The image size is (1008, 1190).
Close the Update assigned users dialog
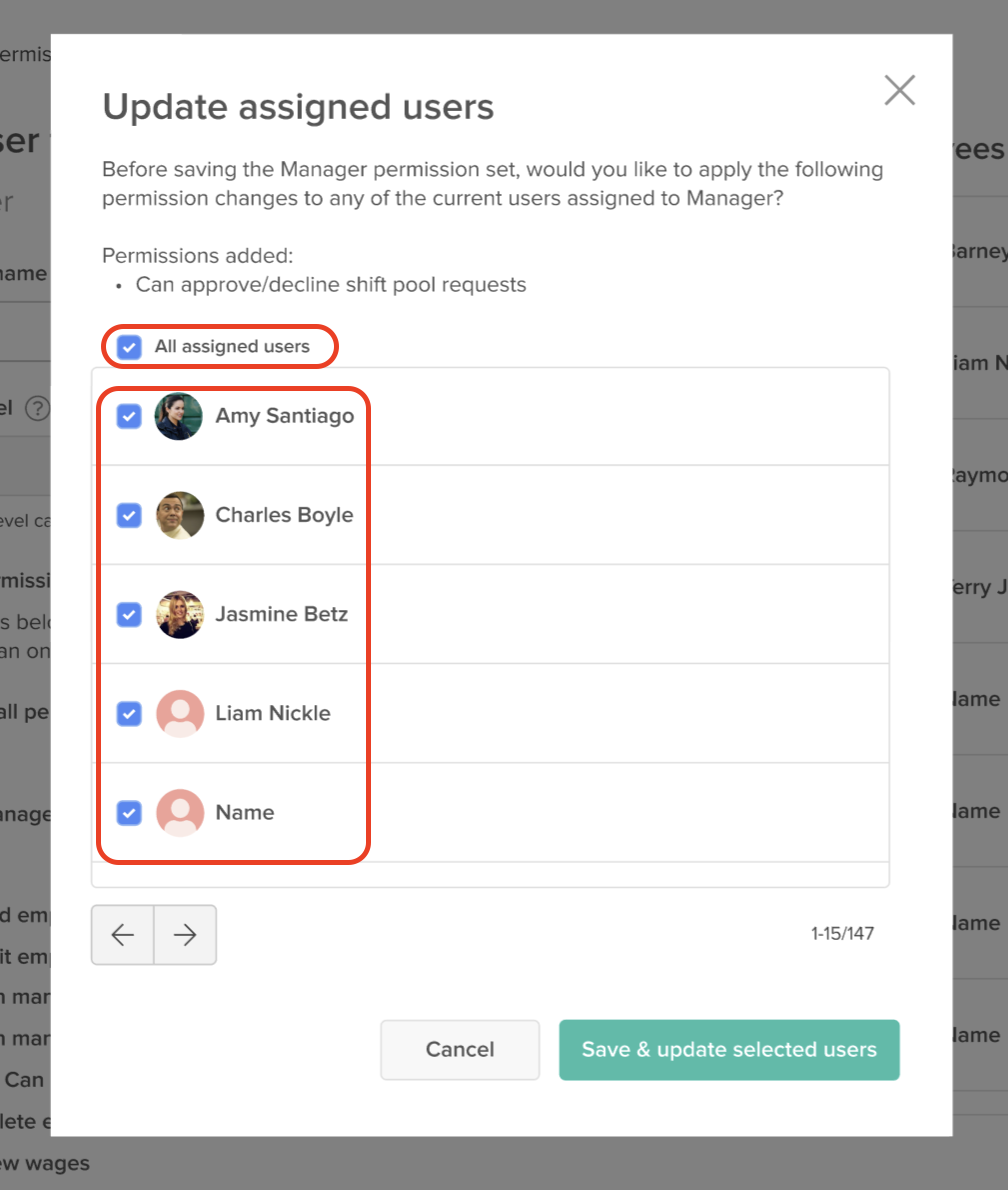(x=899, y=90)
